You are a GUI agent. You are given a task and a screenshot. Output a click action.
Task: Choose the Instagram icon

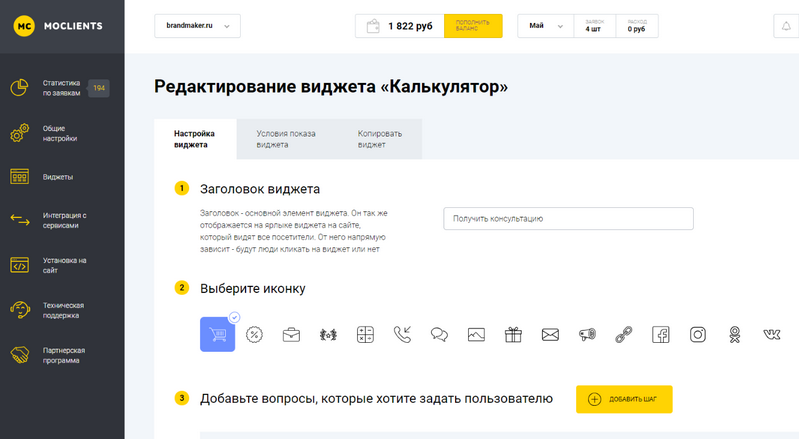tap(698, 335)
